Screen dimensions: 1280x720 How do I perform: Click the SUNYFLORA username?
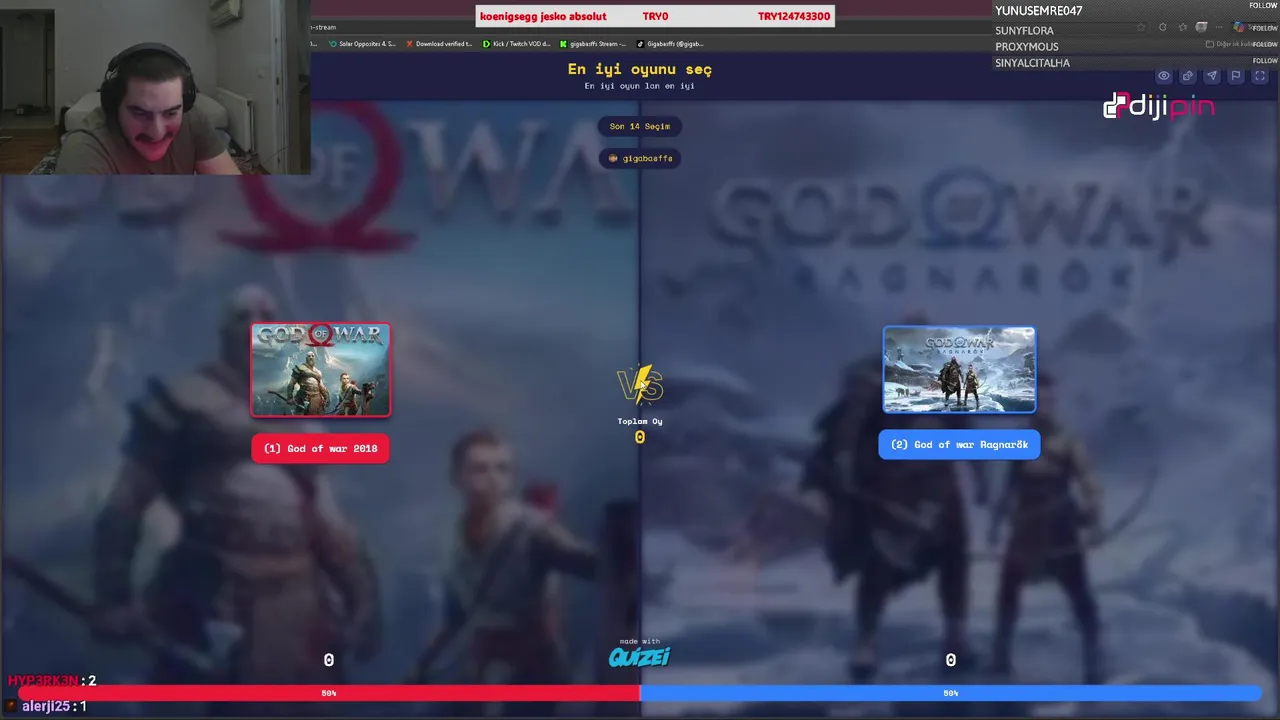tap(1024, 31)
